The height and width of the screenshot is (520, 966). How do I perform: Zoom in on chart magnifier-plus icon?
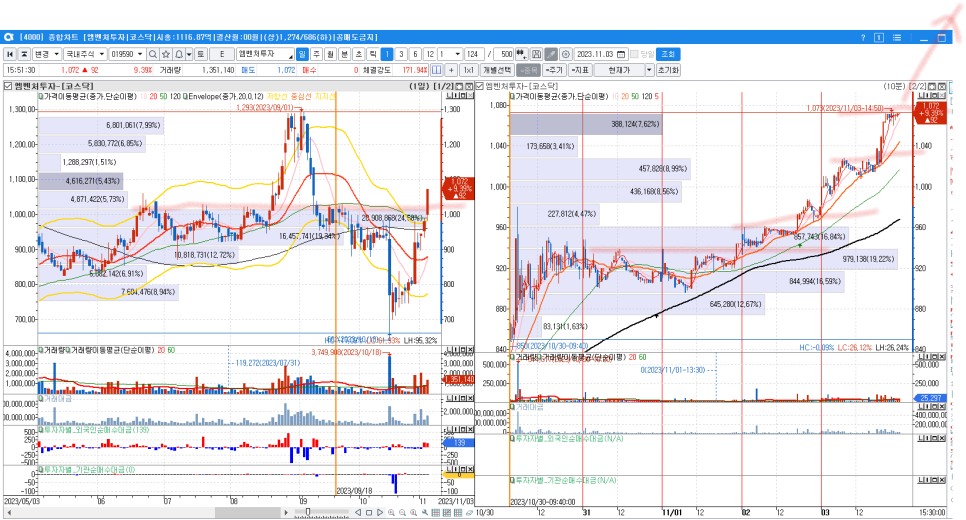pos(391,513)
